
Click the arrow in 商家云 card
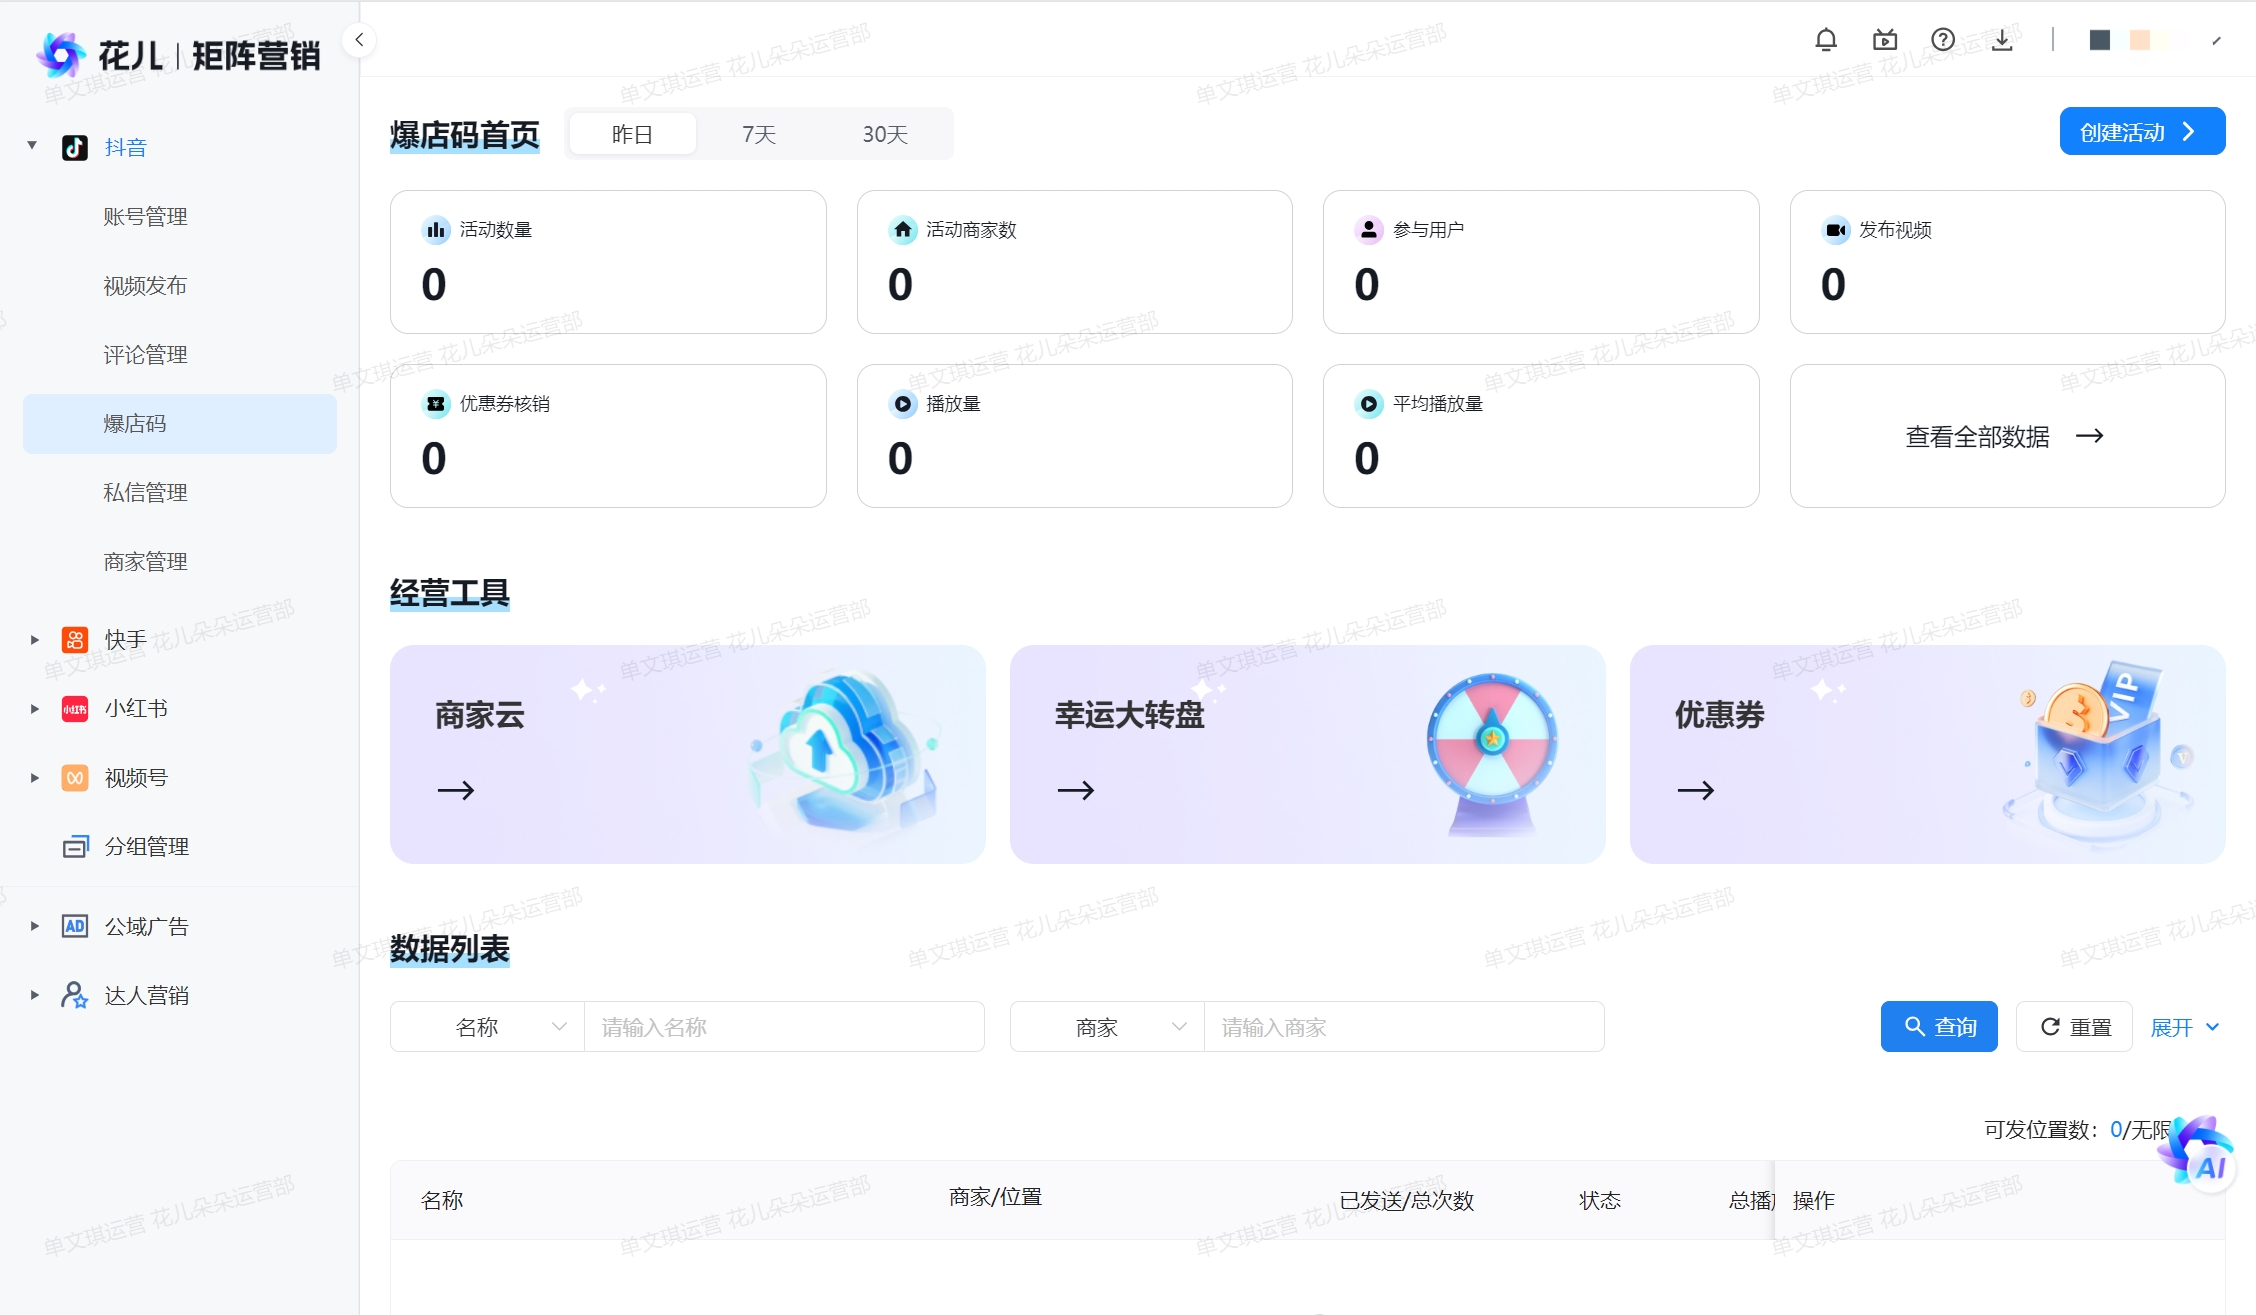456,790
